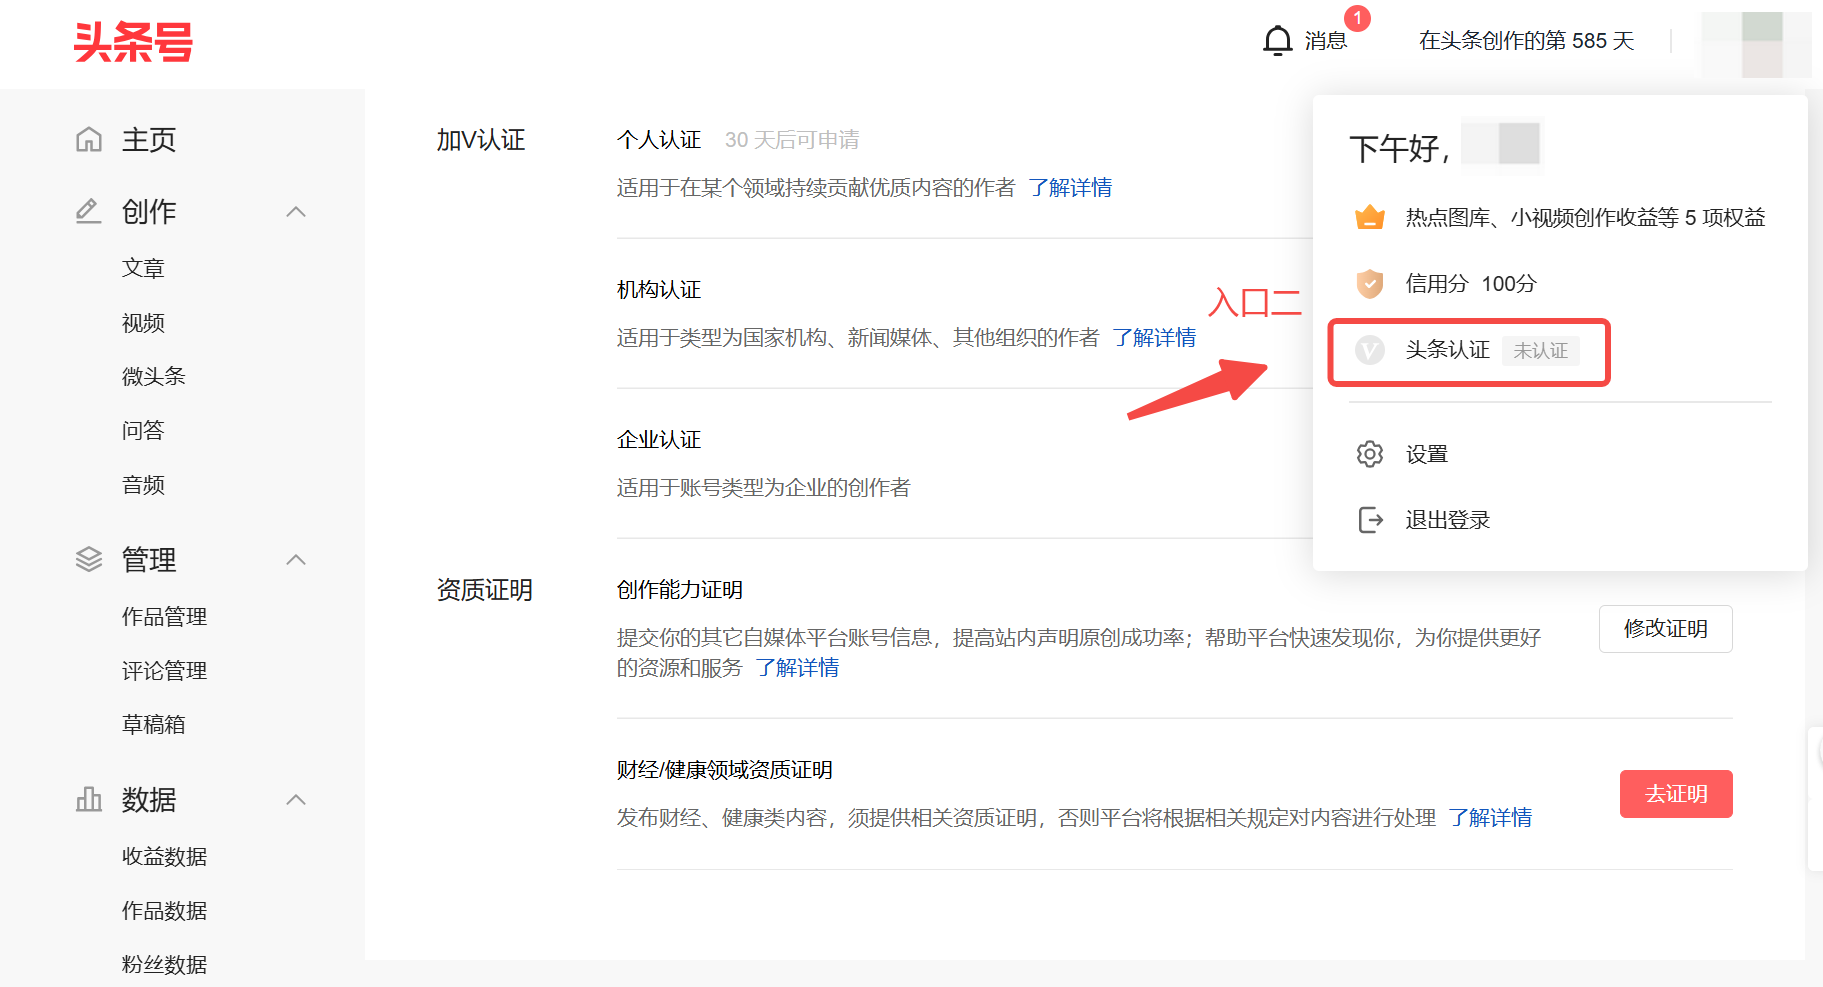Viewport: 1823px width, 987px height.
Task: Click the 企业认证 heading
Action: tap(659, 440)
